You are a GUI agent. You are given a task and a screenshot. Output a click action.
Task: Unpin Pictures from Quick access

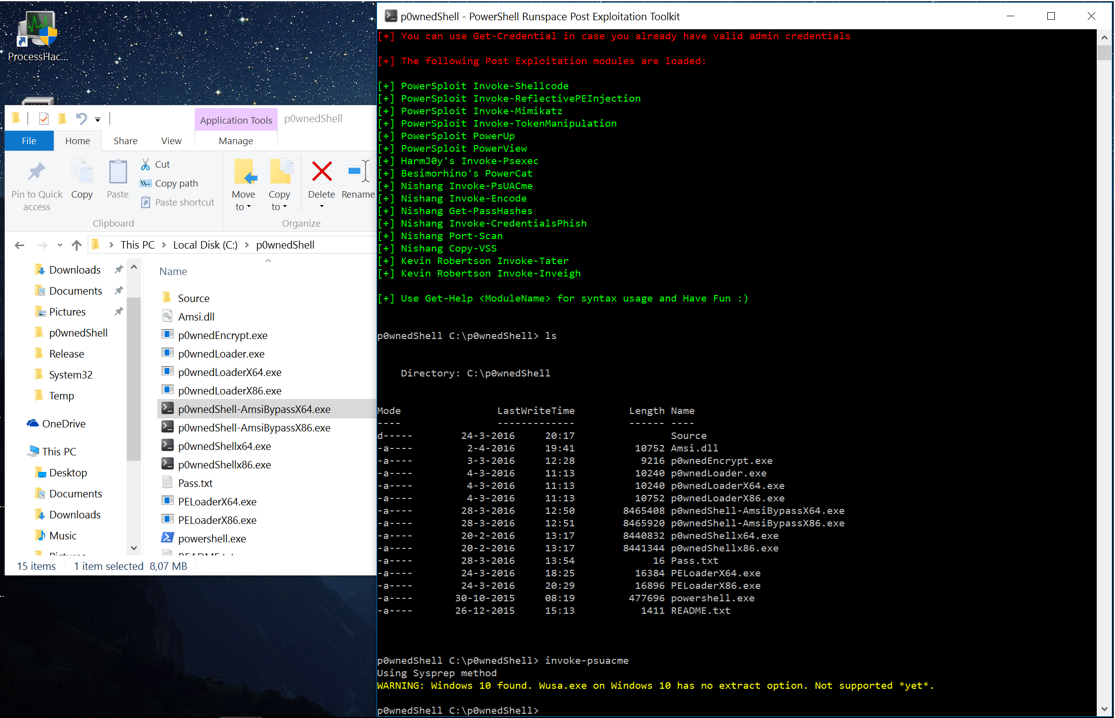coord(118,311)
